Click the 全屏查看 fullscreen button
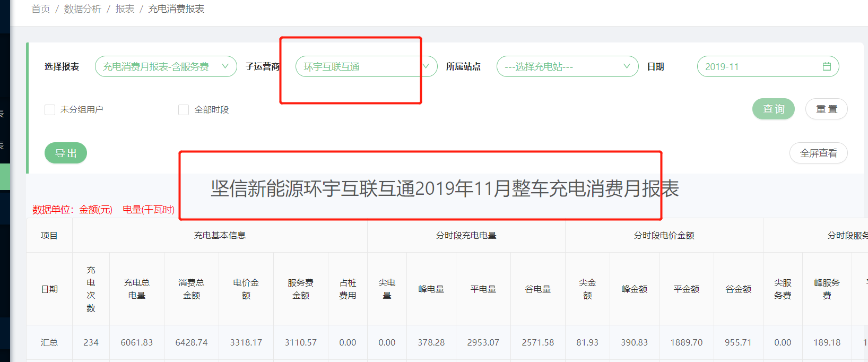Viewport: 868px width, 362px height. [x=818, y=153]
